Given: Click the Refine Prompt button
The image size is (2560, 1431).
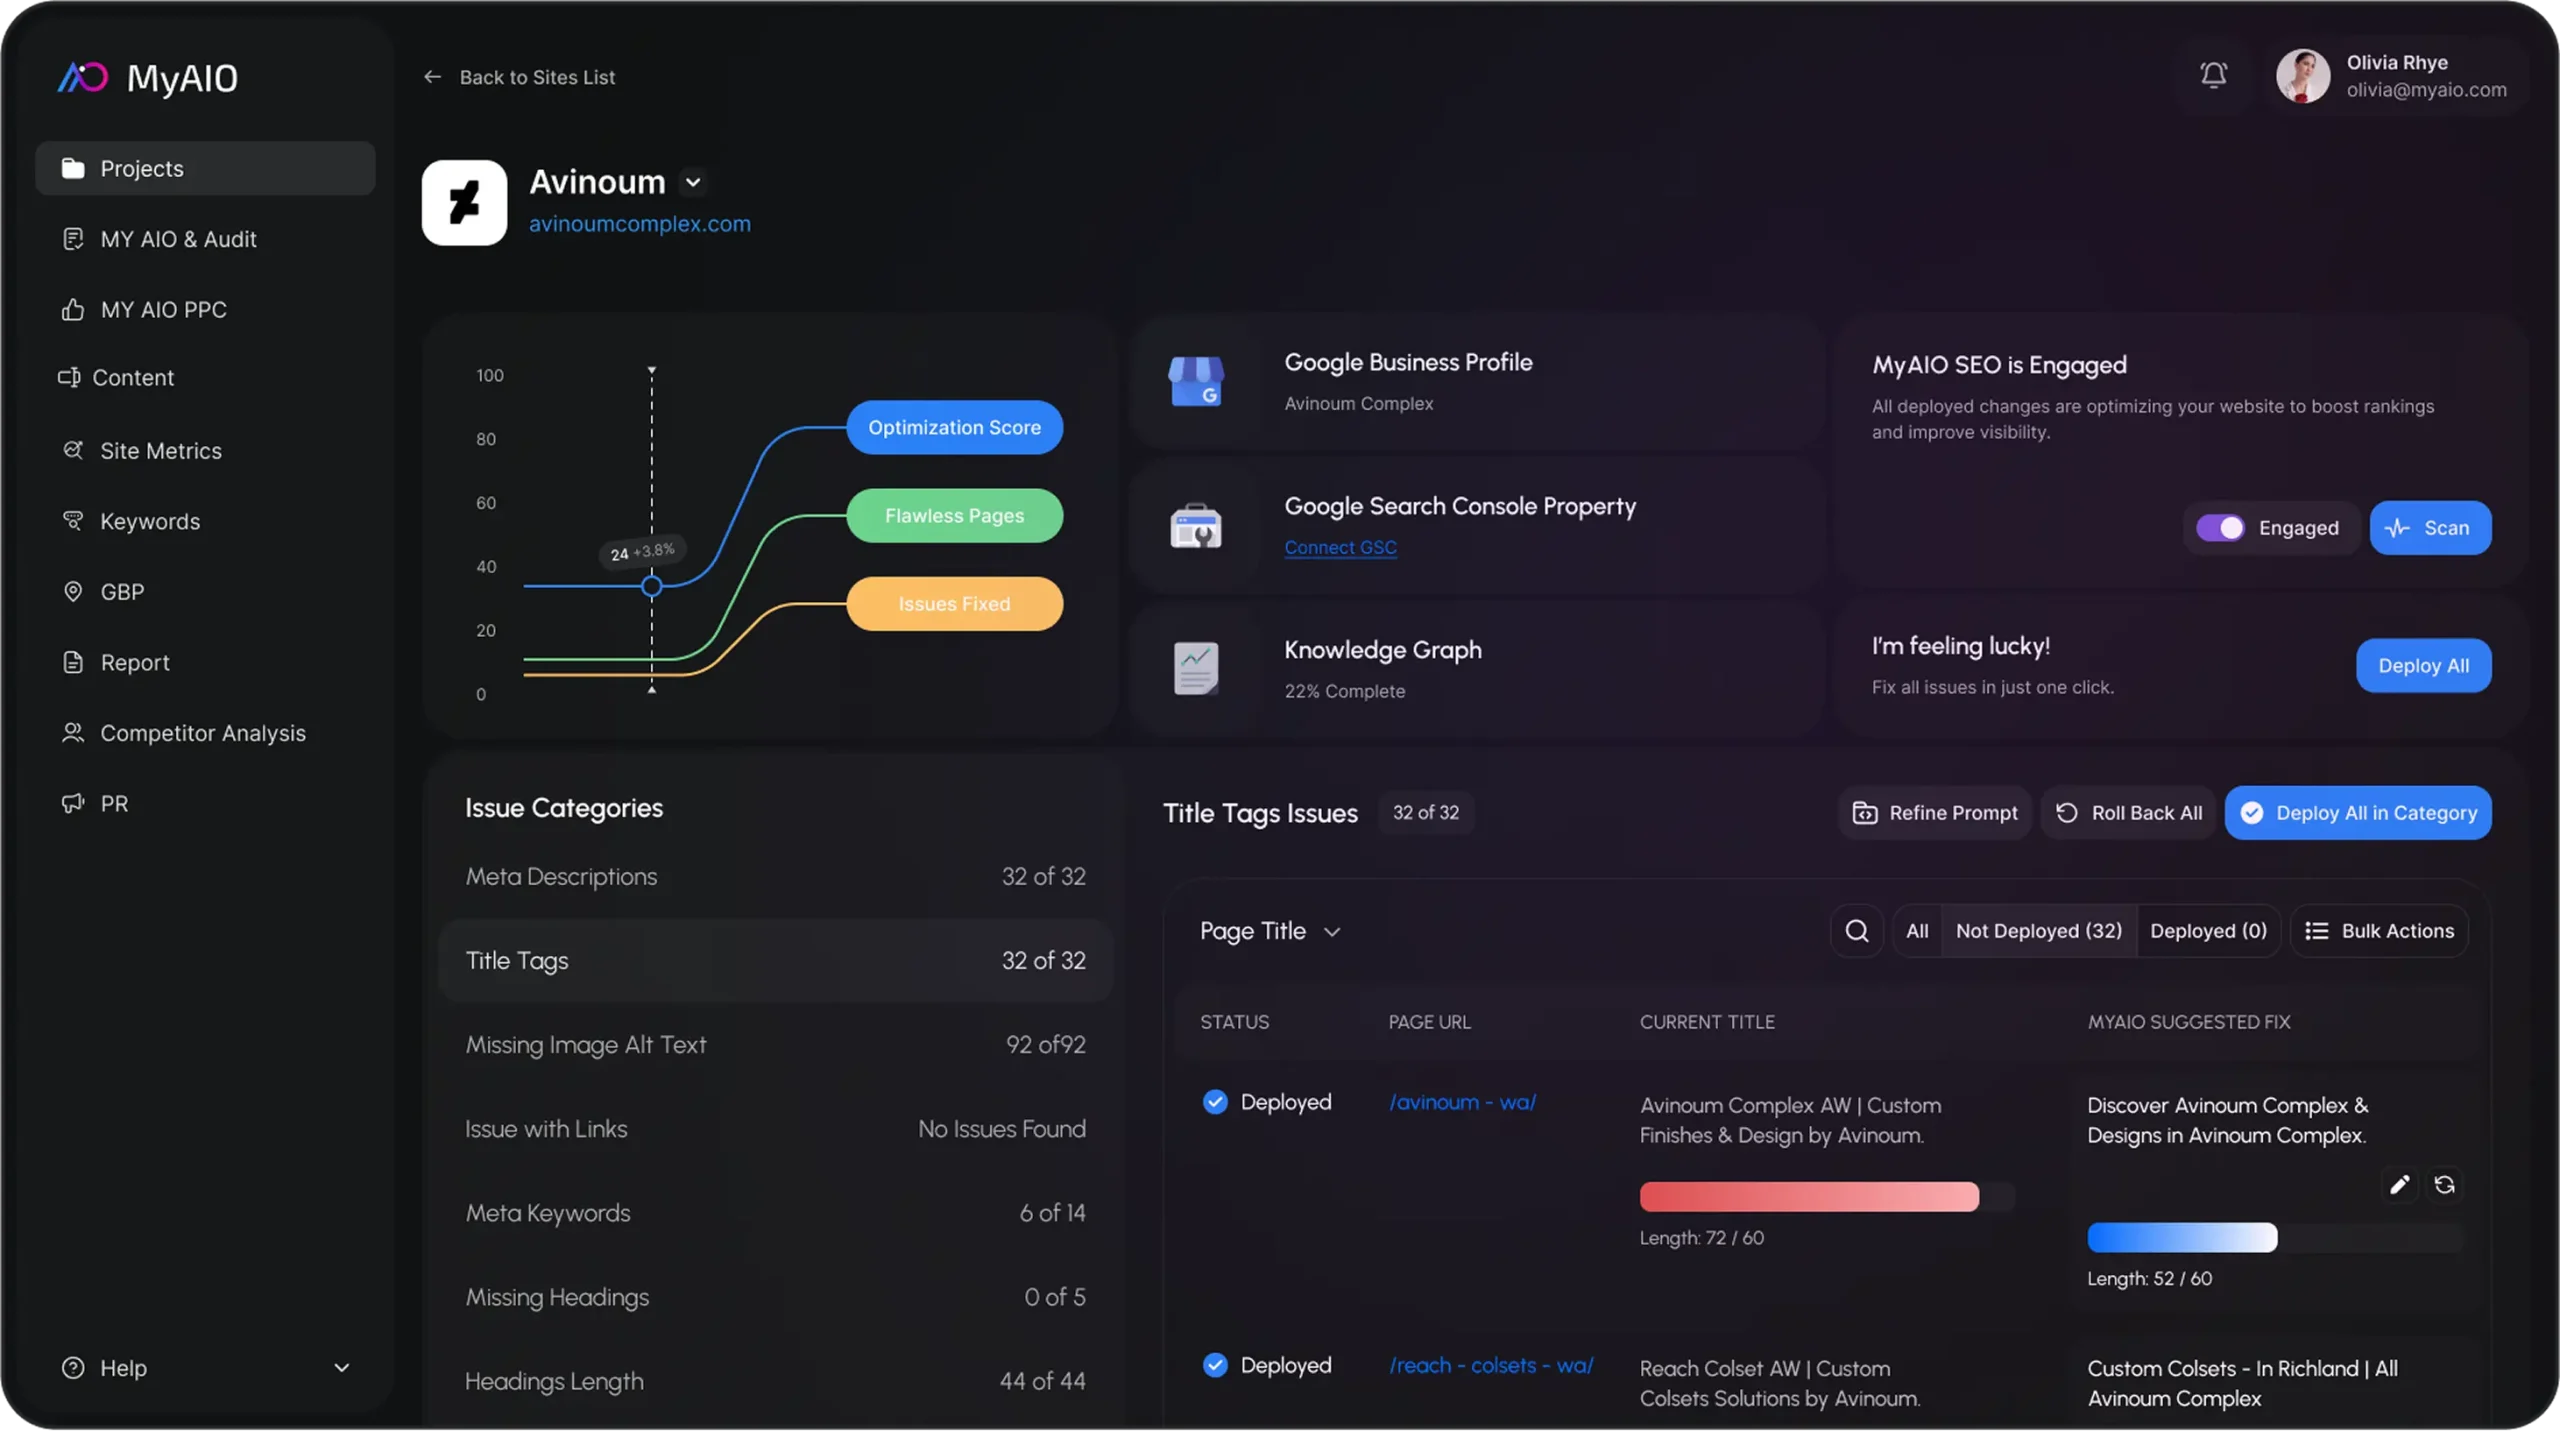Looking at the screenshot, I should pyautogui.click(x=1934, y=813).
